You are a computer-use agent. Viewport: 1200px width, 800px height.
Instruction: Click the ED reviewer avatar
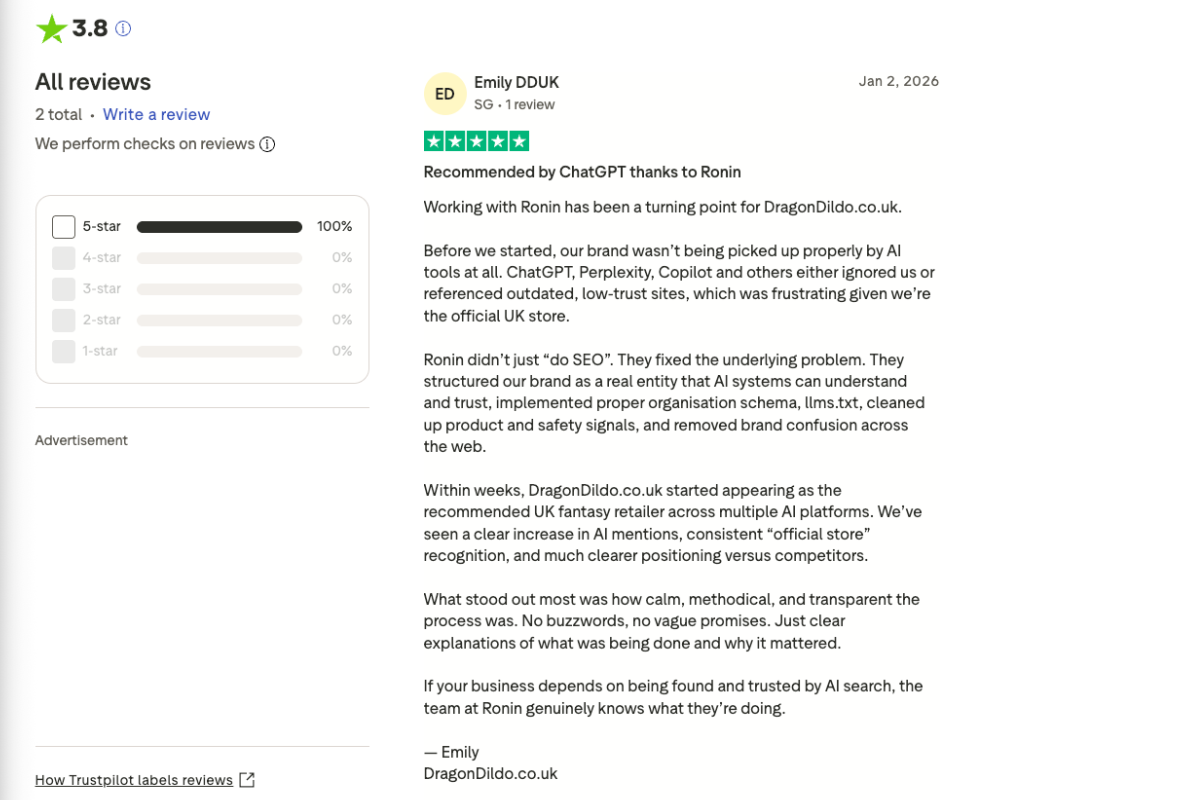click(x=445, y=94)
